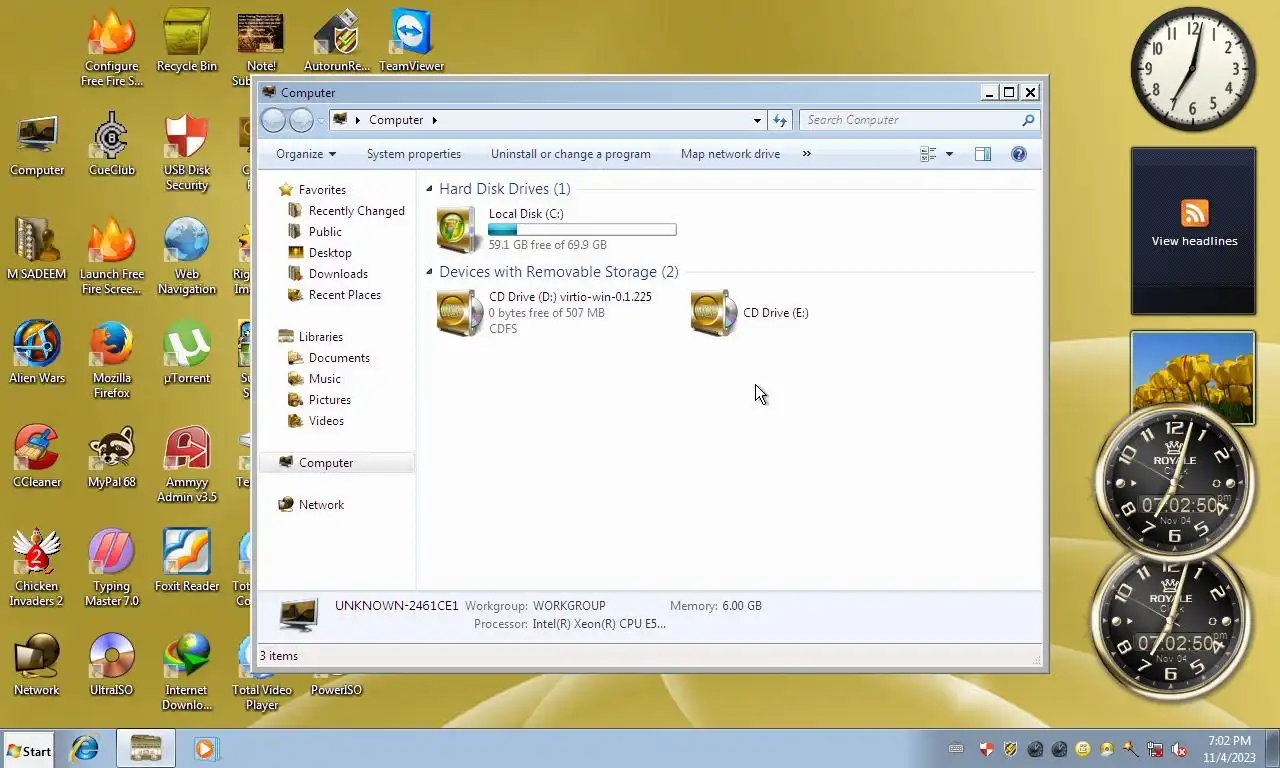This screenshot has height=768, width=1280.
Task: Select Internet Download Manager desktop shortcut
Action: [x=187, y=672]
